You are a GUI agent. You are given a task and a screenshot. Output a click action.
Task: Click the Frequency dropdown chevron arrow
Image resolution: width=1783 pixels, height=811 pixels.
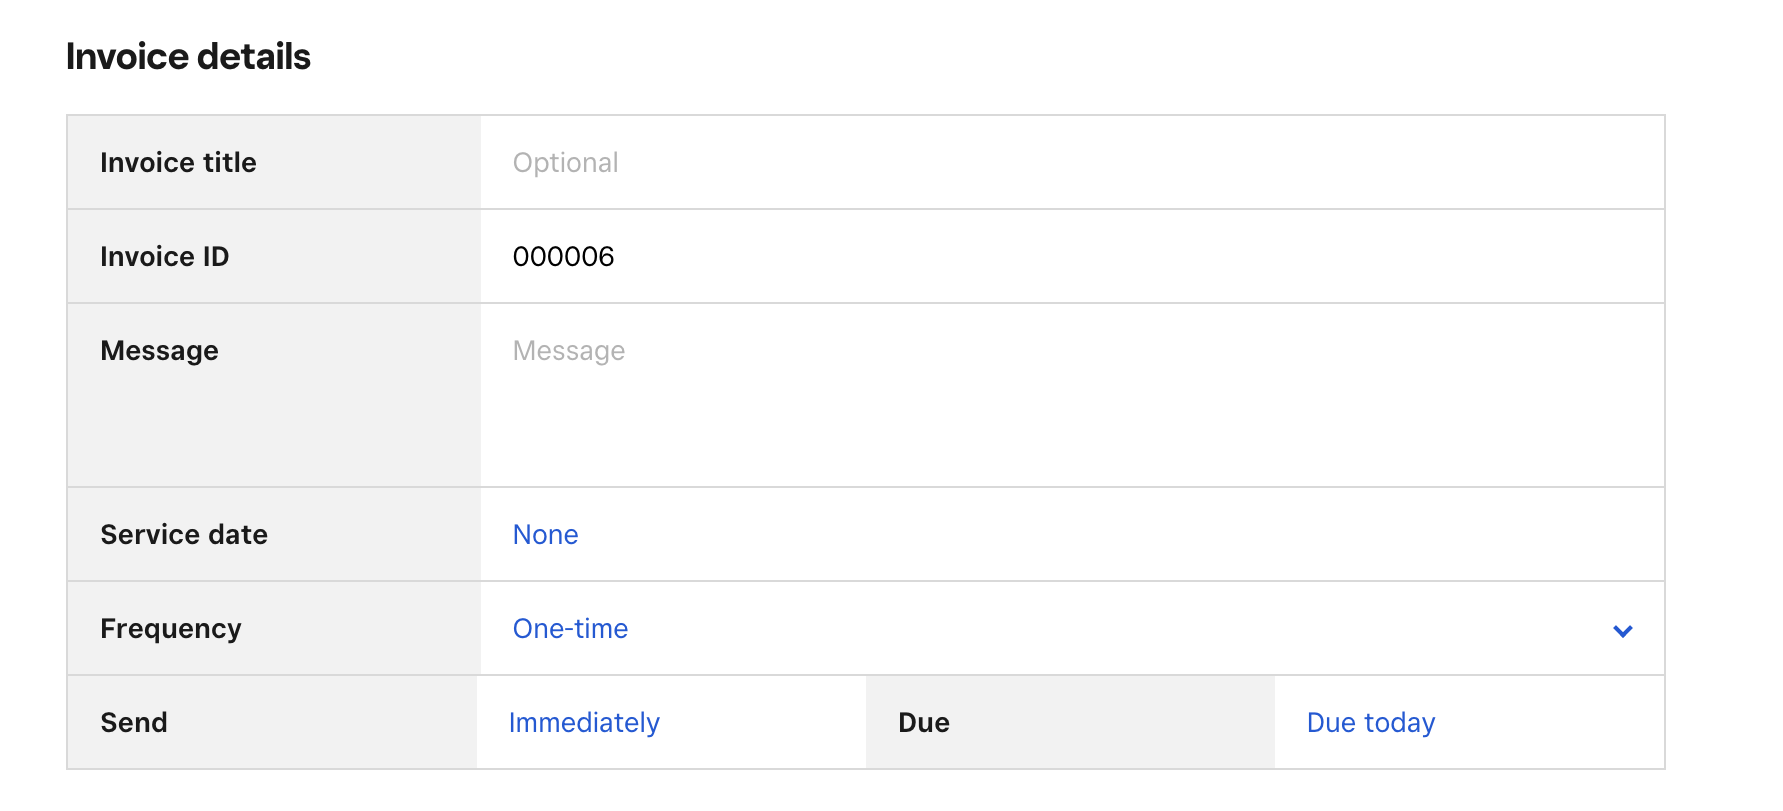1622,631
